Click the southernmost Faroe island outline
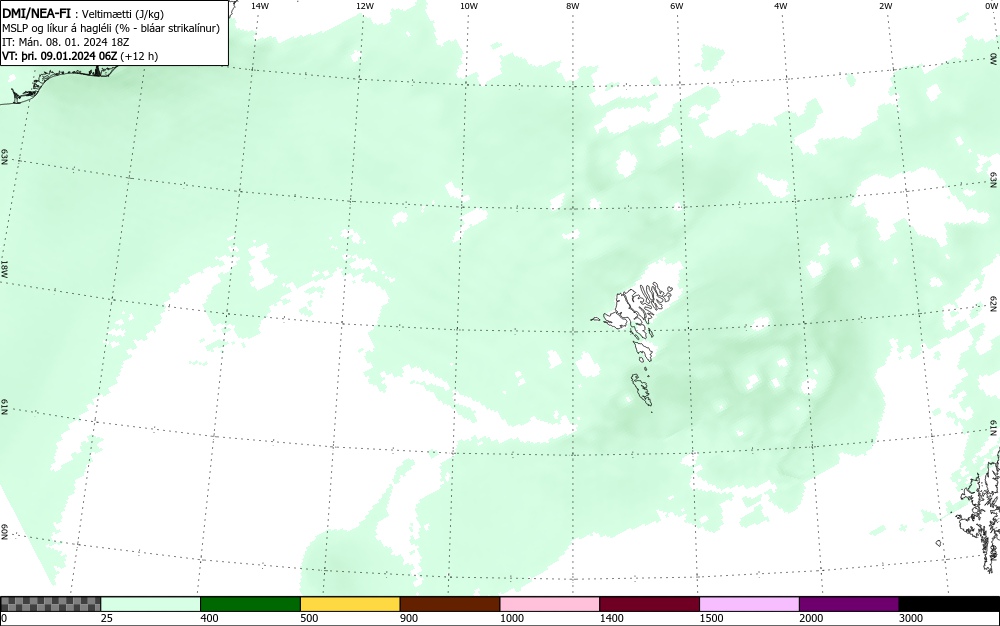Image resolution: width=1000 pixels, height=626 pixels. click(x=642, y=390)
